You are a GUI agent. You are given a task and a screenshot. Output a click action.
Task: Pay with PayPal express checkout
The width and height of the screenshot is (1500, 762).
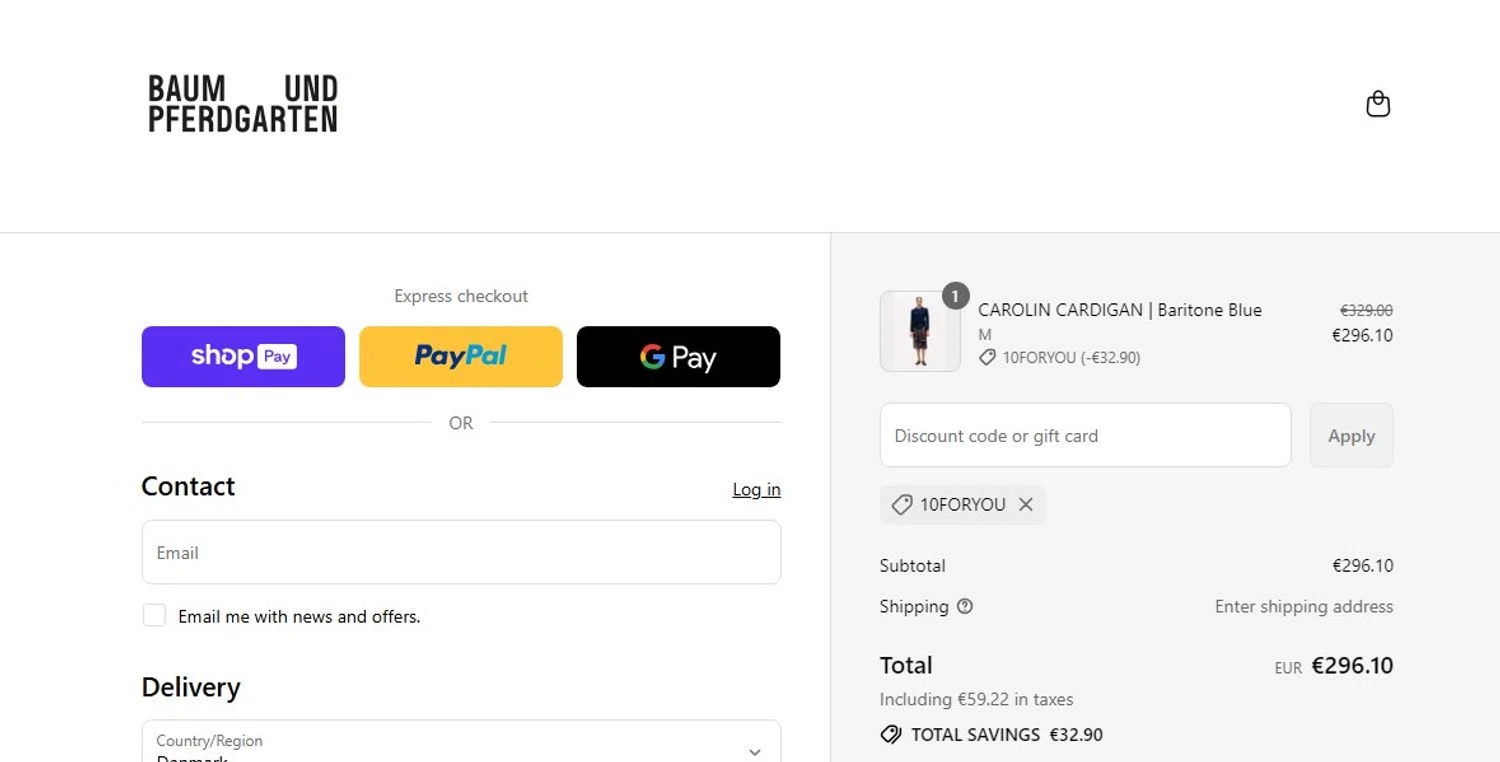pyautogui.click(x=461, y=356)
